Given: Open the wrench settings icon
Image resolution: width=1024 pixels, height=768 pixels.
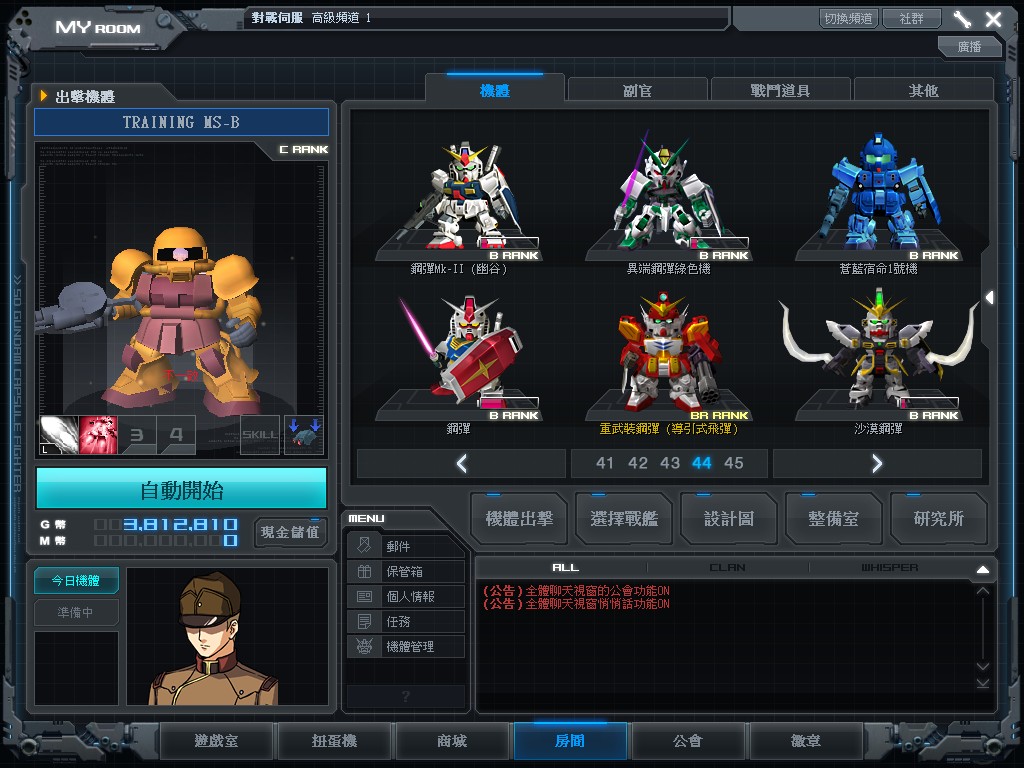Looking at the screenshot, I should click(x=963, y=18).
